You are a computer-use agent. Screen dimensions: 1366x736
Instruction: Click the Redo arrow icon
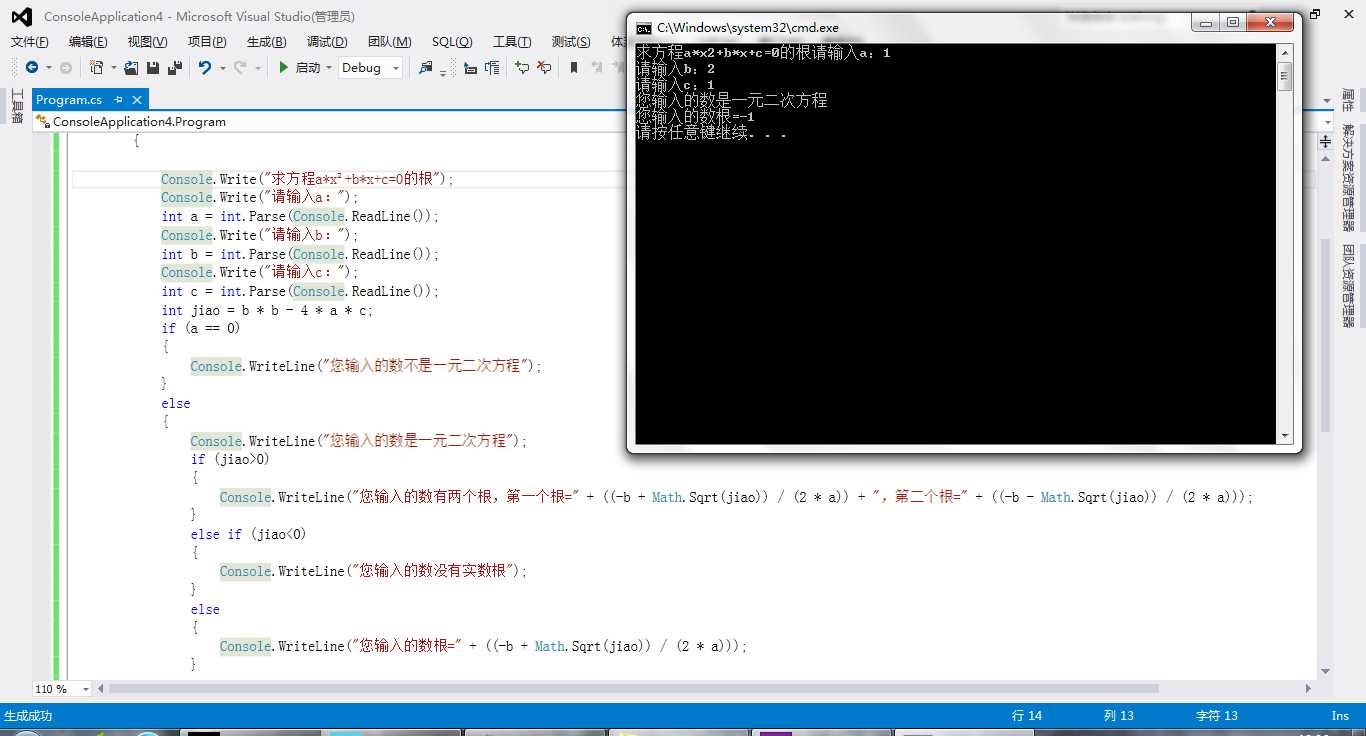click(x=240, y=67)
